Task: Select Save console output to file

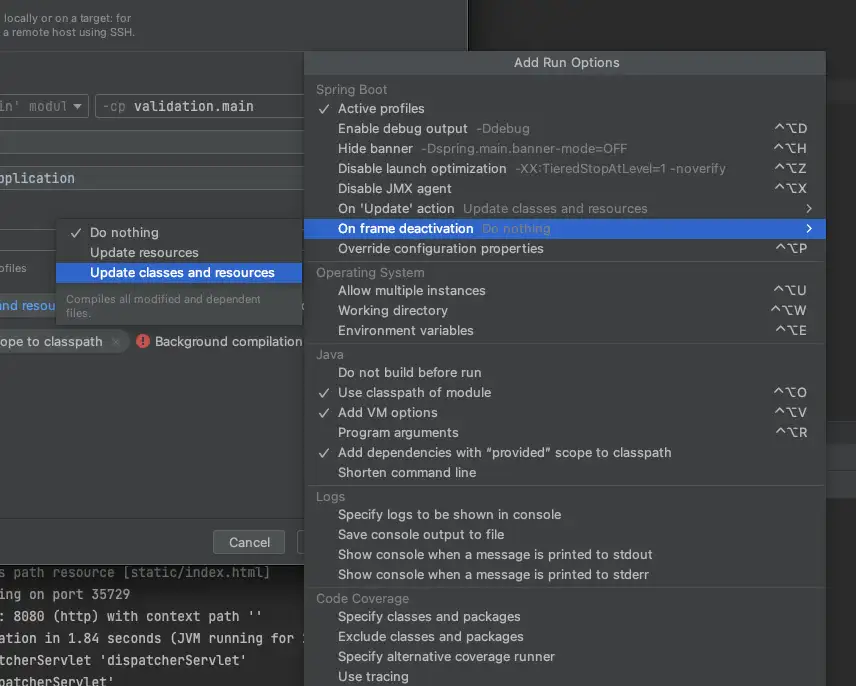Action: point(565,534)
